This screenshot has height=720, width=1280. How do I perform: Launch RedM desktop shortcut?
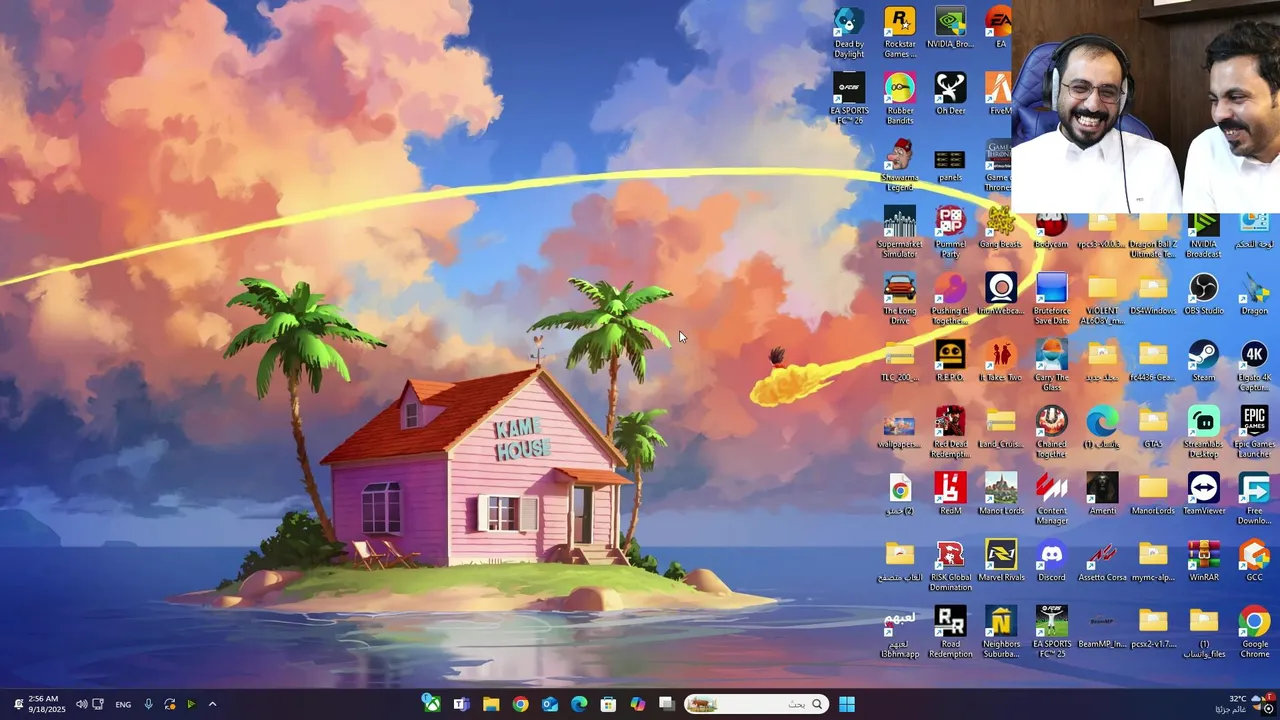tap(950, 494)
